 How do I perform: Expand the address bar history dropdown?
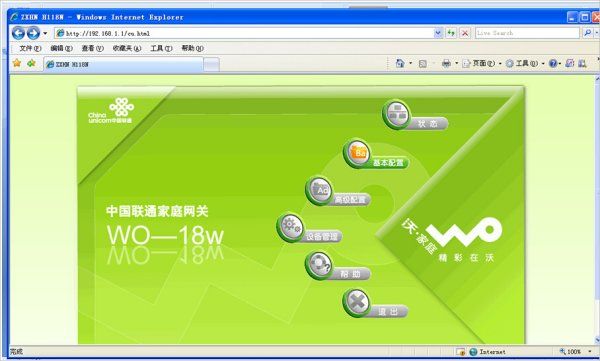438,33
